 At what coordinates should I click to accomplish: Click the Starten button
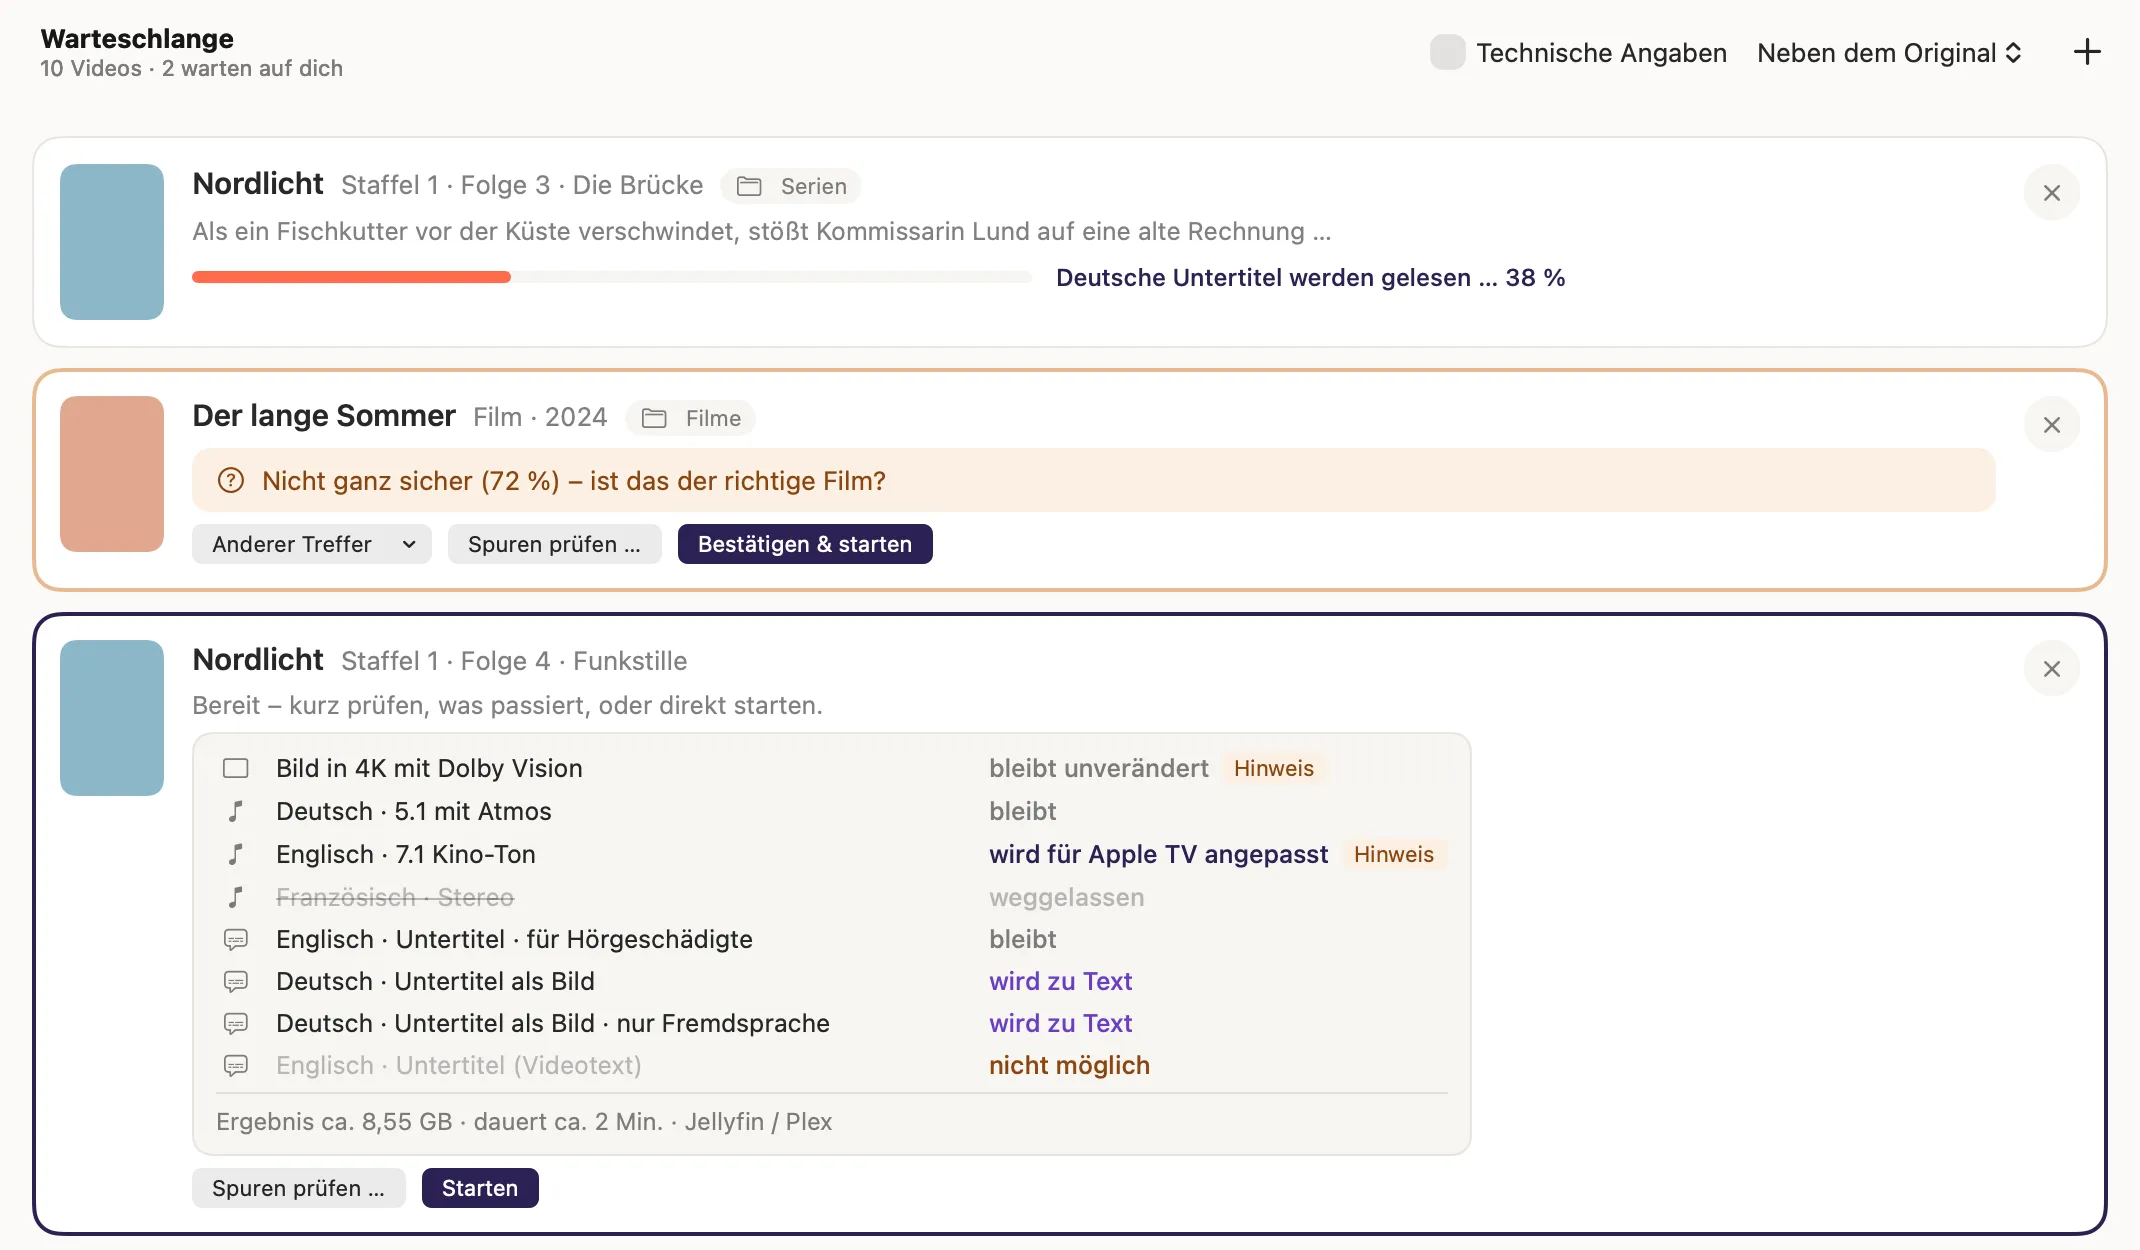pos(480,1188)
